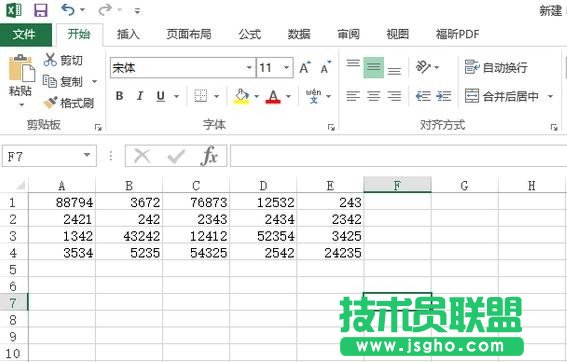Click the Excel application logo icon
The width and height of the screenshot is (567, 362).
pos(14,10)
